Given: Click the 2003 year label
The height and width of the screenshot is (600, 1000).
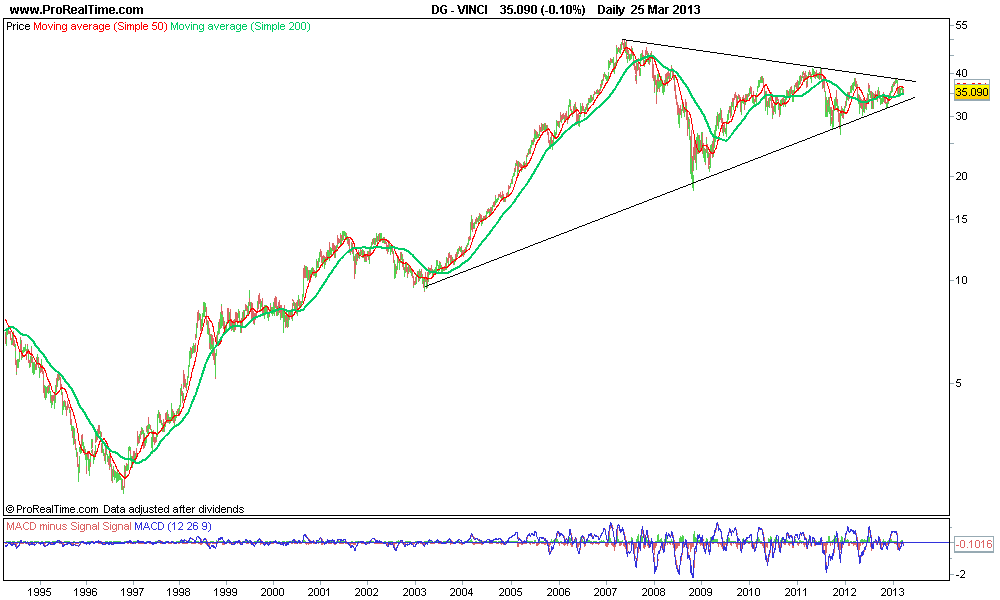Looking at the screenshot, I should point(415,591).
